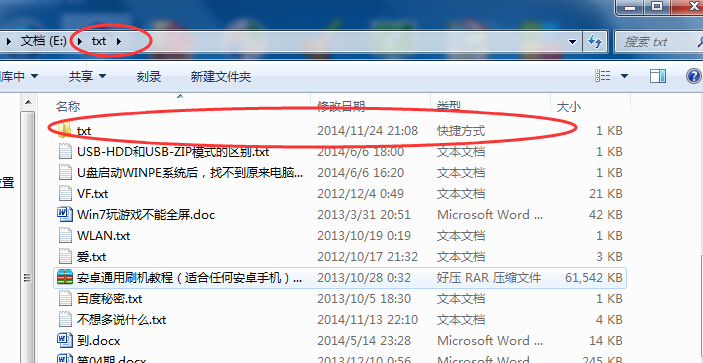This screenshot has width=703, height=363.
Task: Click the 61,542 KB size cell
Action: tap(594, 277)
